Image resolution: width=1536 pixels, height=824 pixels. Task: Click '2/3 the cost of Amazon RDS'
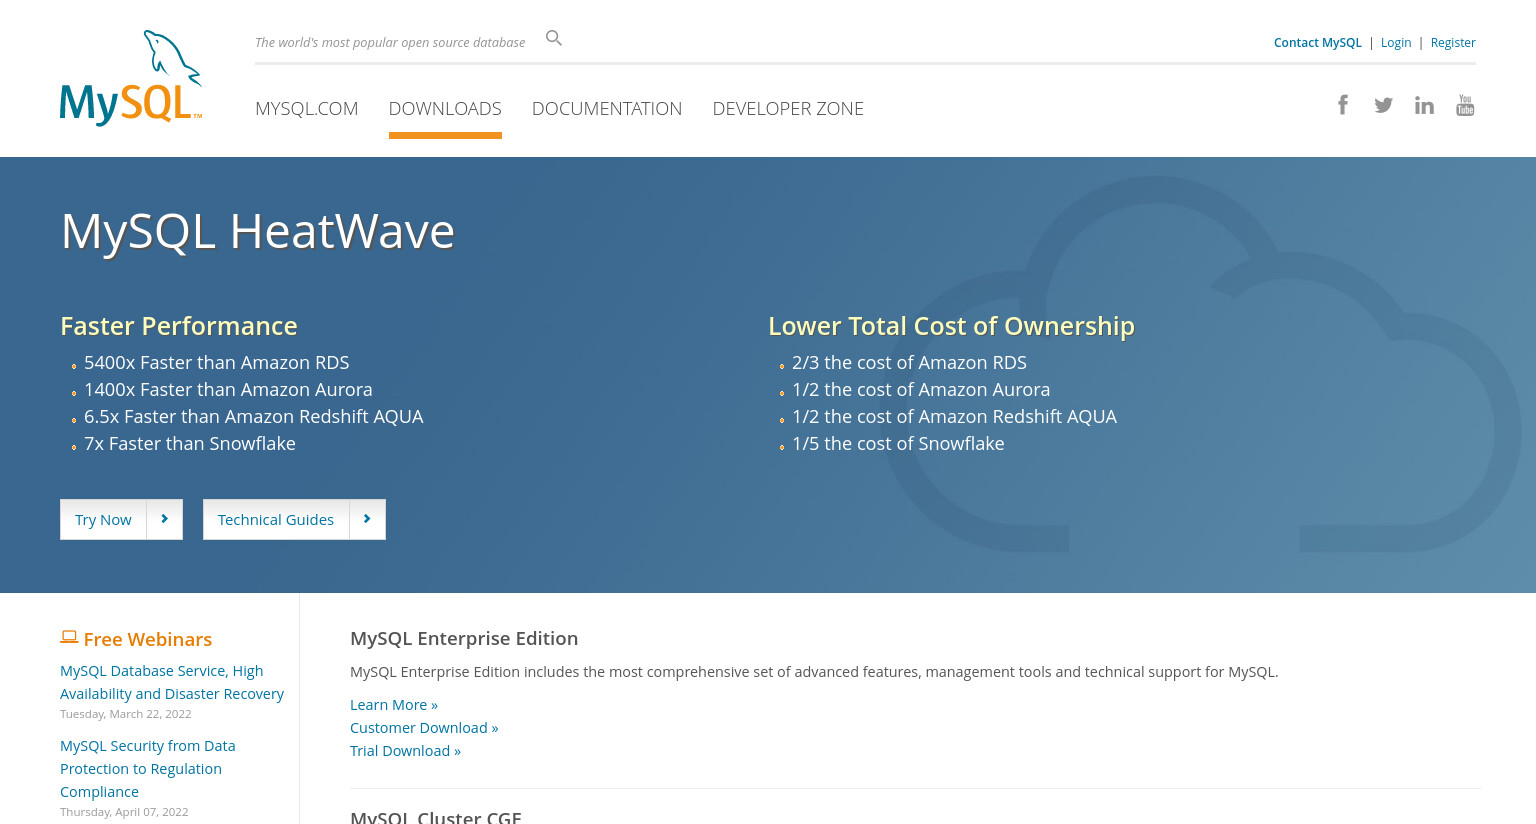click(x=909, y=362)
